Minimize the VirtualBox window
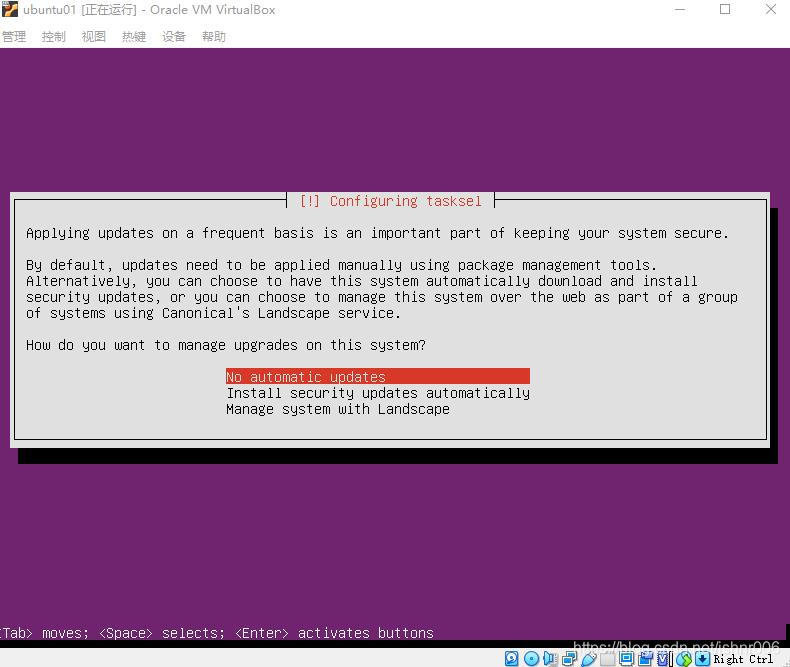790x667 pixels. click(680, 10)
